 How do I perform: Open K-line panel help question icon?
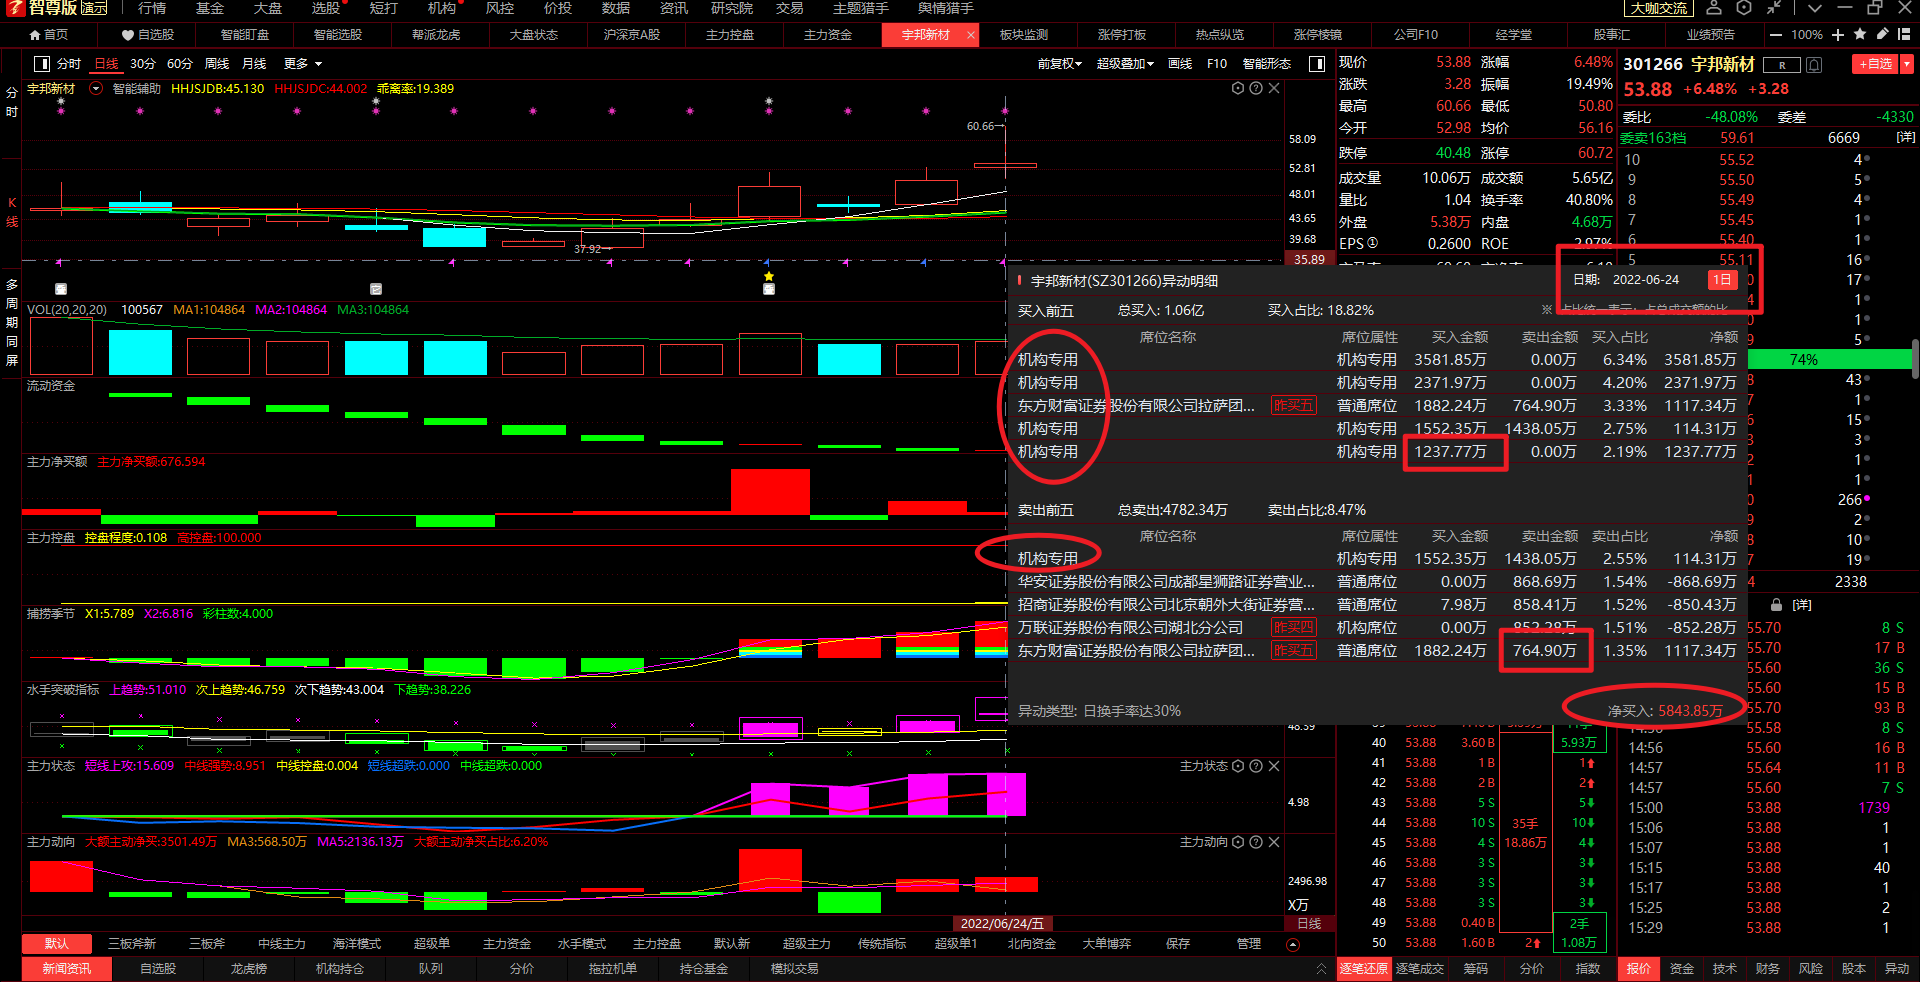1256,88
